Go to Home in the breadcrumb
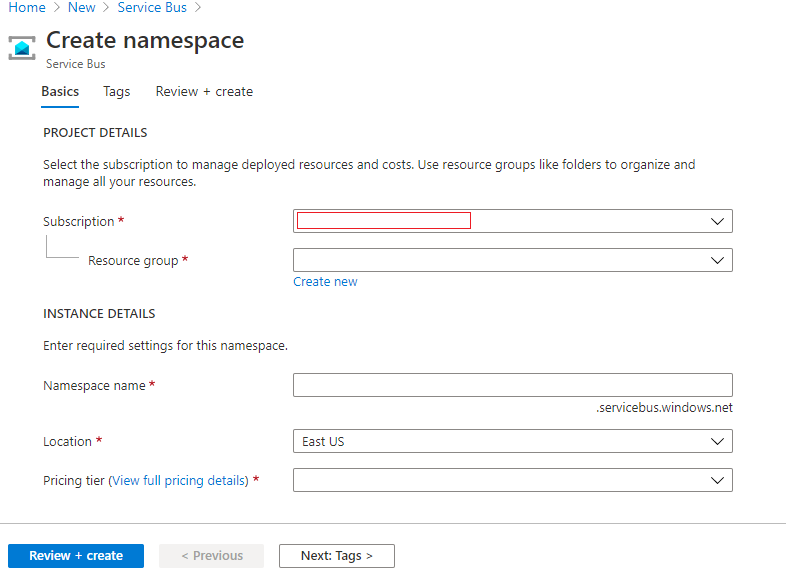 pyautogui.click(x=26, y=8)
